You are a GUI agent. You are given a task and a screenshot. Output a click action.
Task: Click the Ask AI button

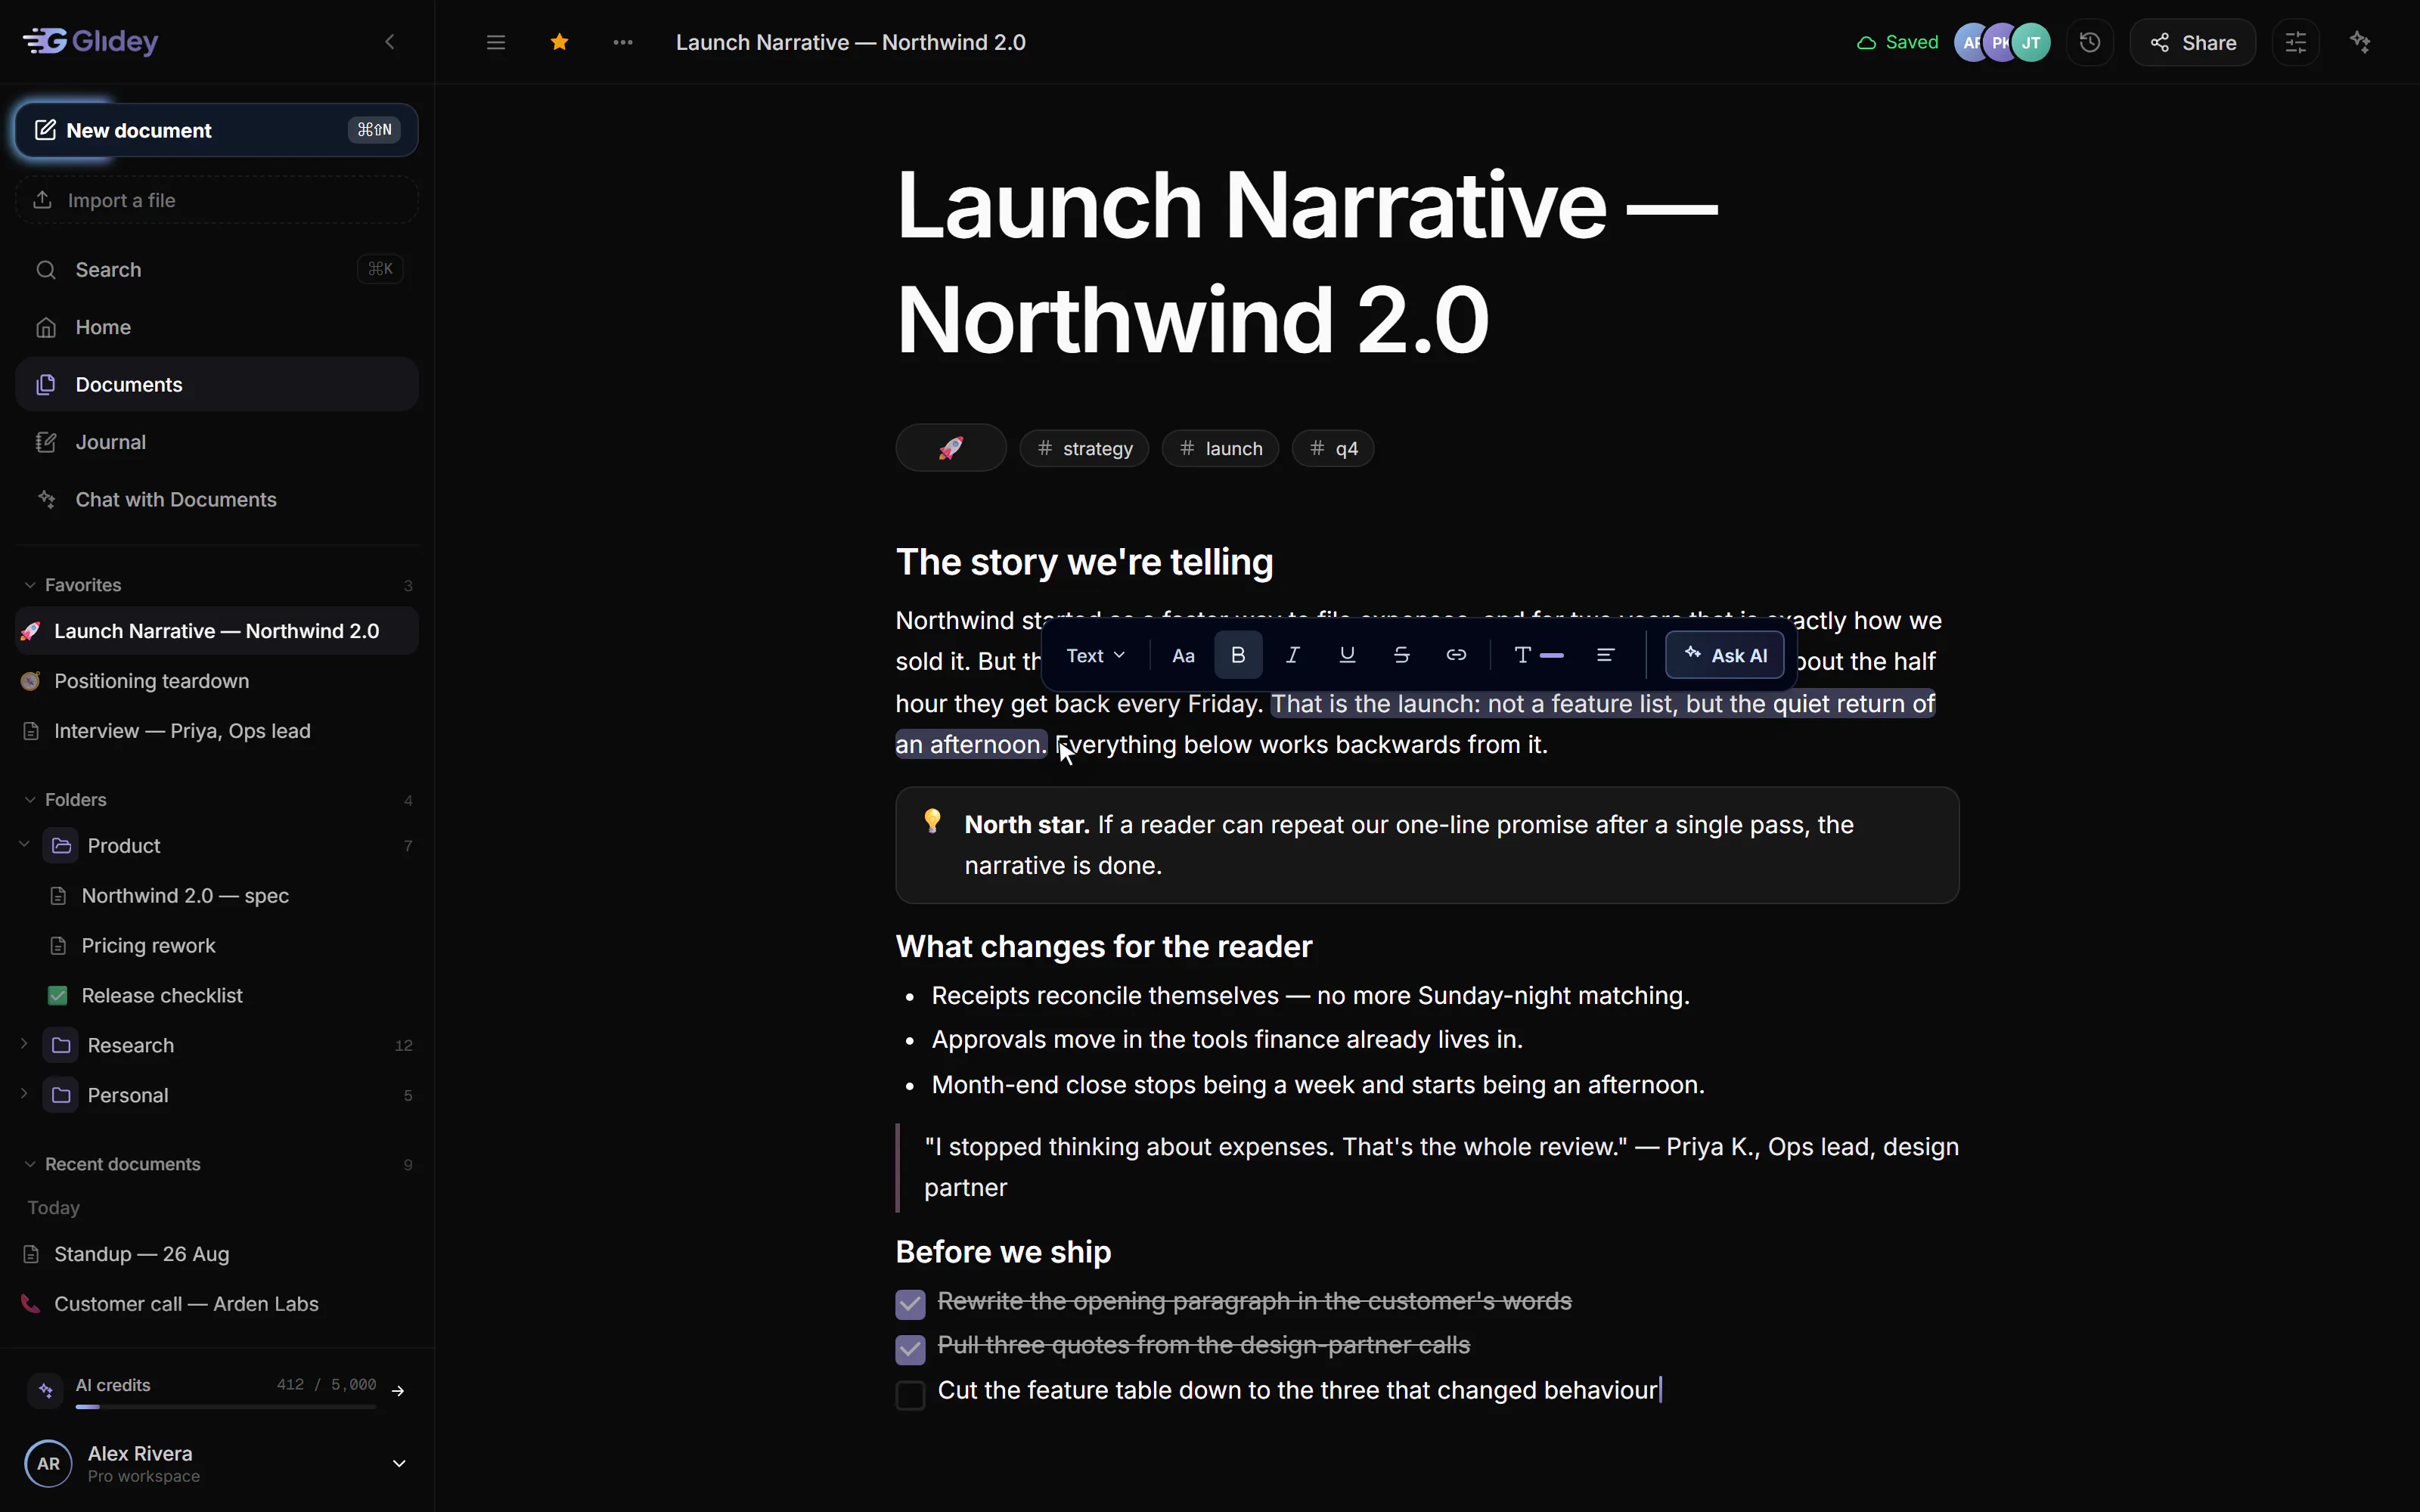tap(1725, 656)
